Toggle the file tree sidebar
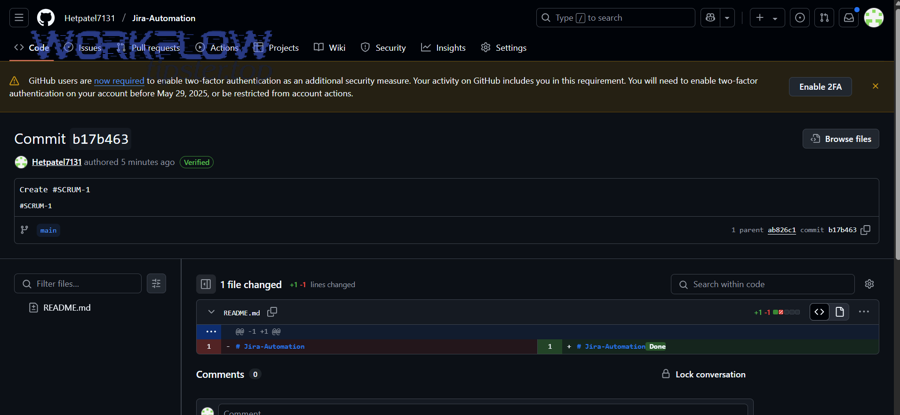The height and width of the screenshot is (415, 900). click(206, 284)
